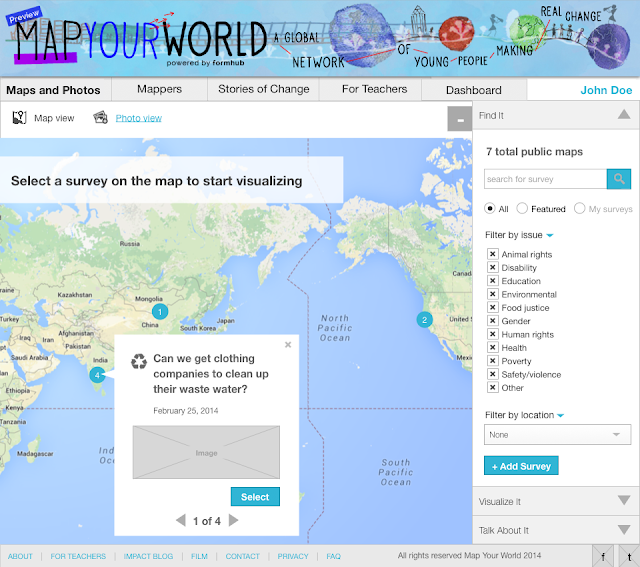The height and width of the screenshot is (567, 640).
Task: Toggle the Filter by issue arrow
Action: pos(549,236)
